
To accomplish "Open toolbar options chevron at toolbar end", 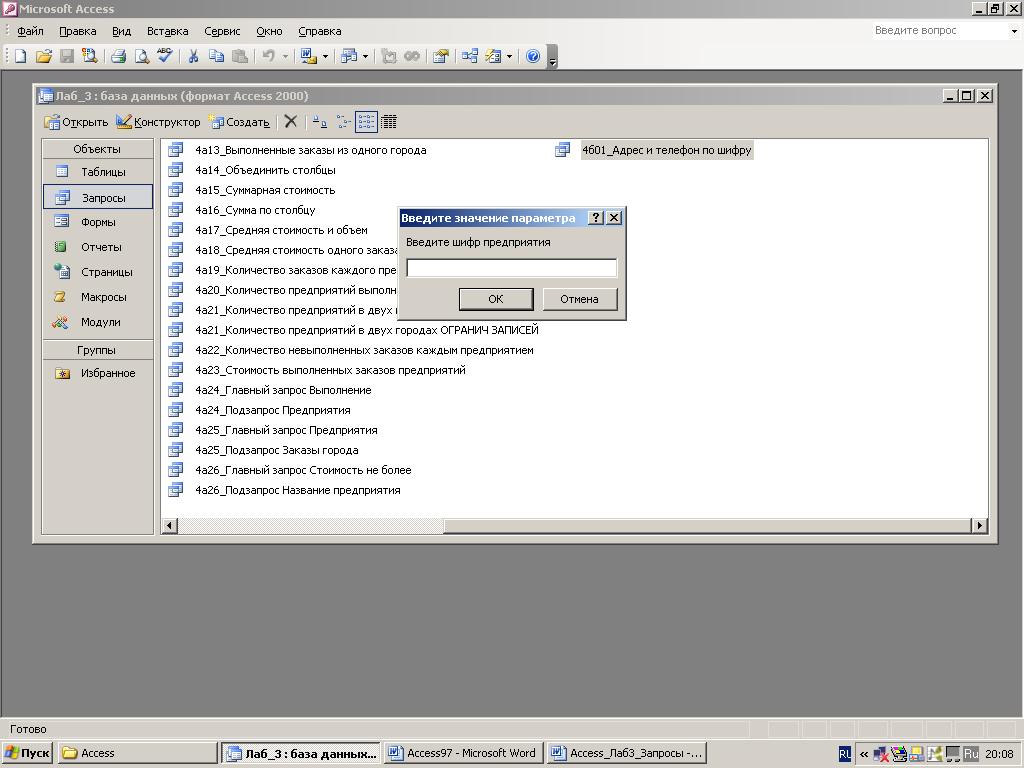I will click(x=552, y=59).
